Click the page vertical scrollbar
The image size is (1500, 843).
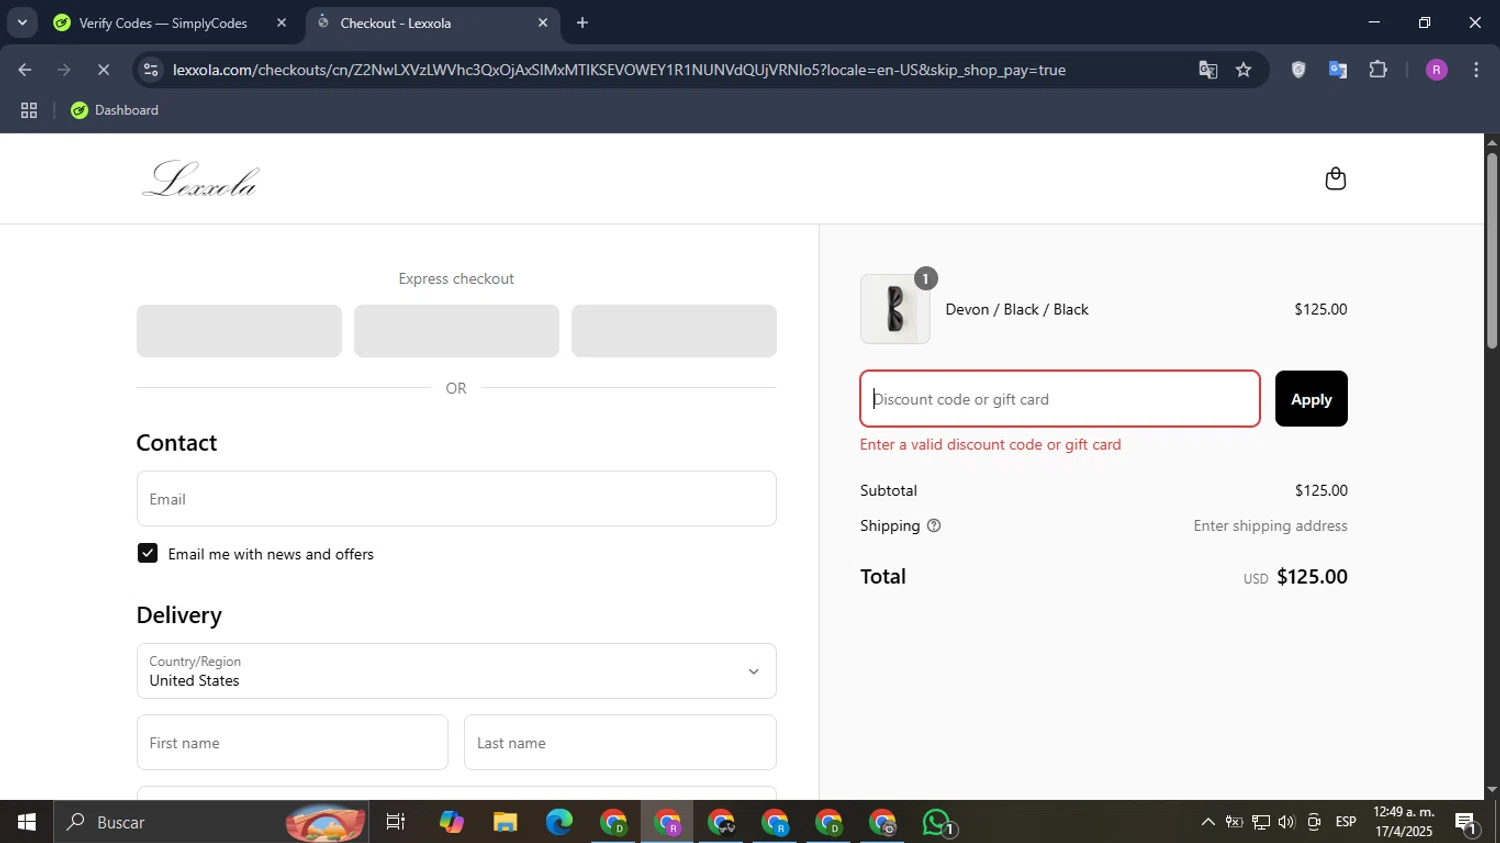1492,250
